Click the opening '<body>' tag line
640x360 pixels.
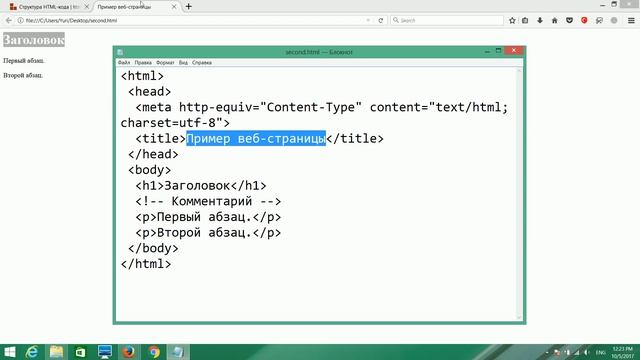(149, 170)
